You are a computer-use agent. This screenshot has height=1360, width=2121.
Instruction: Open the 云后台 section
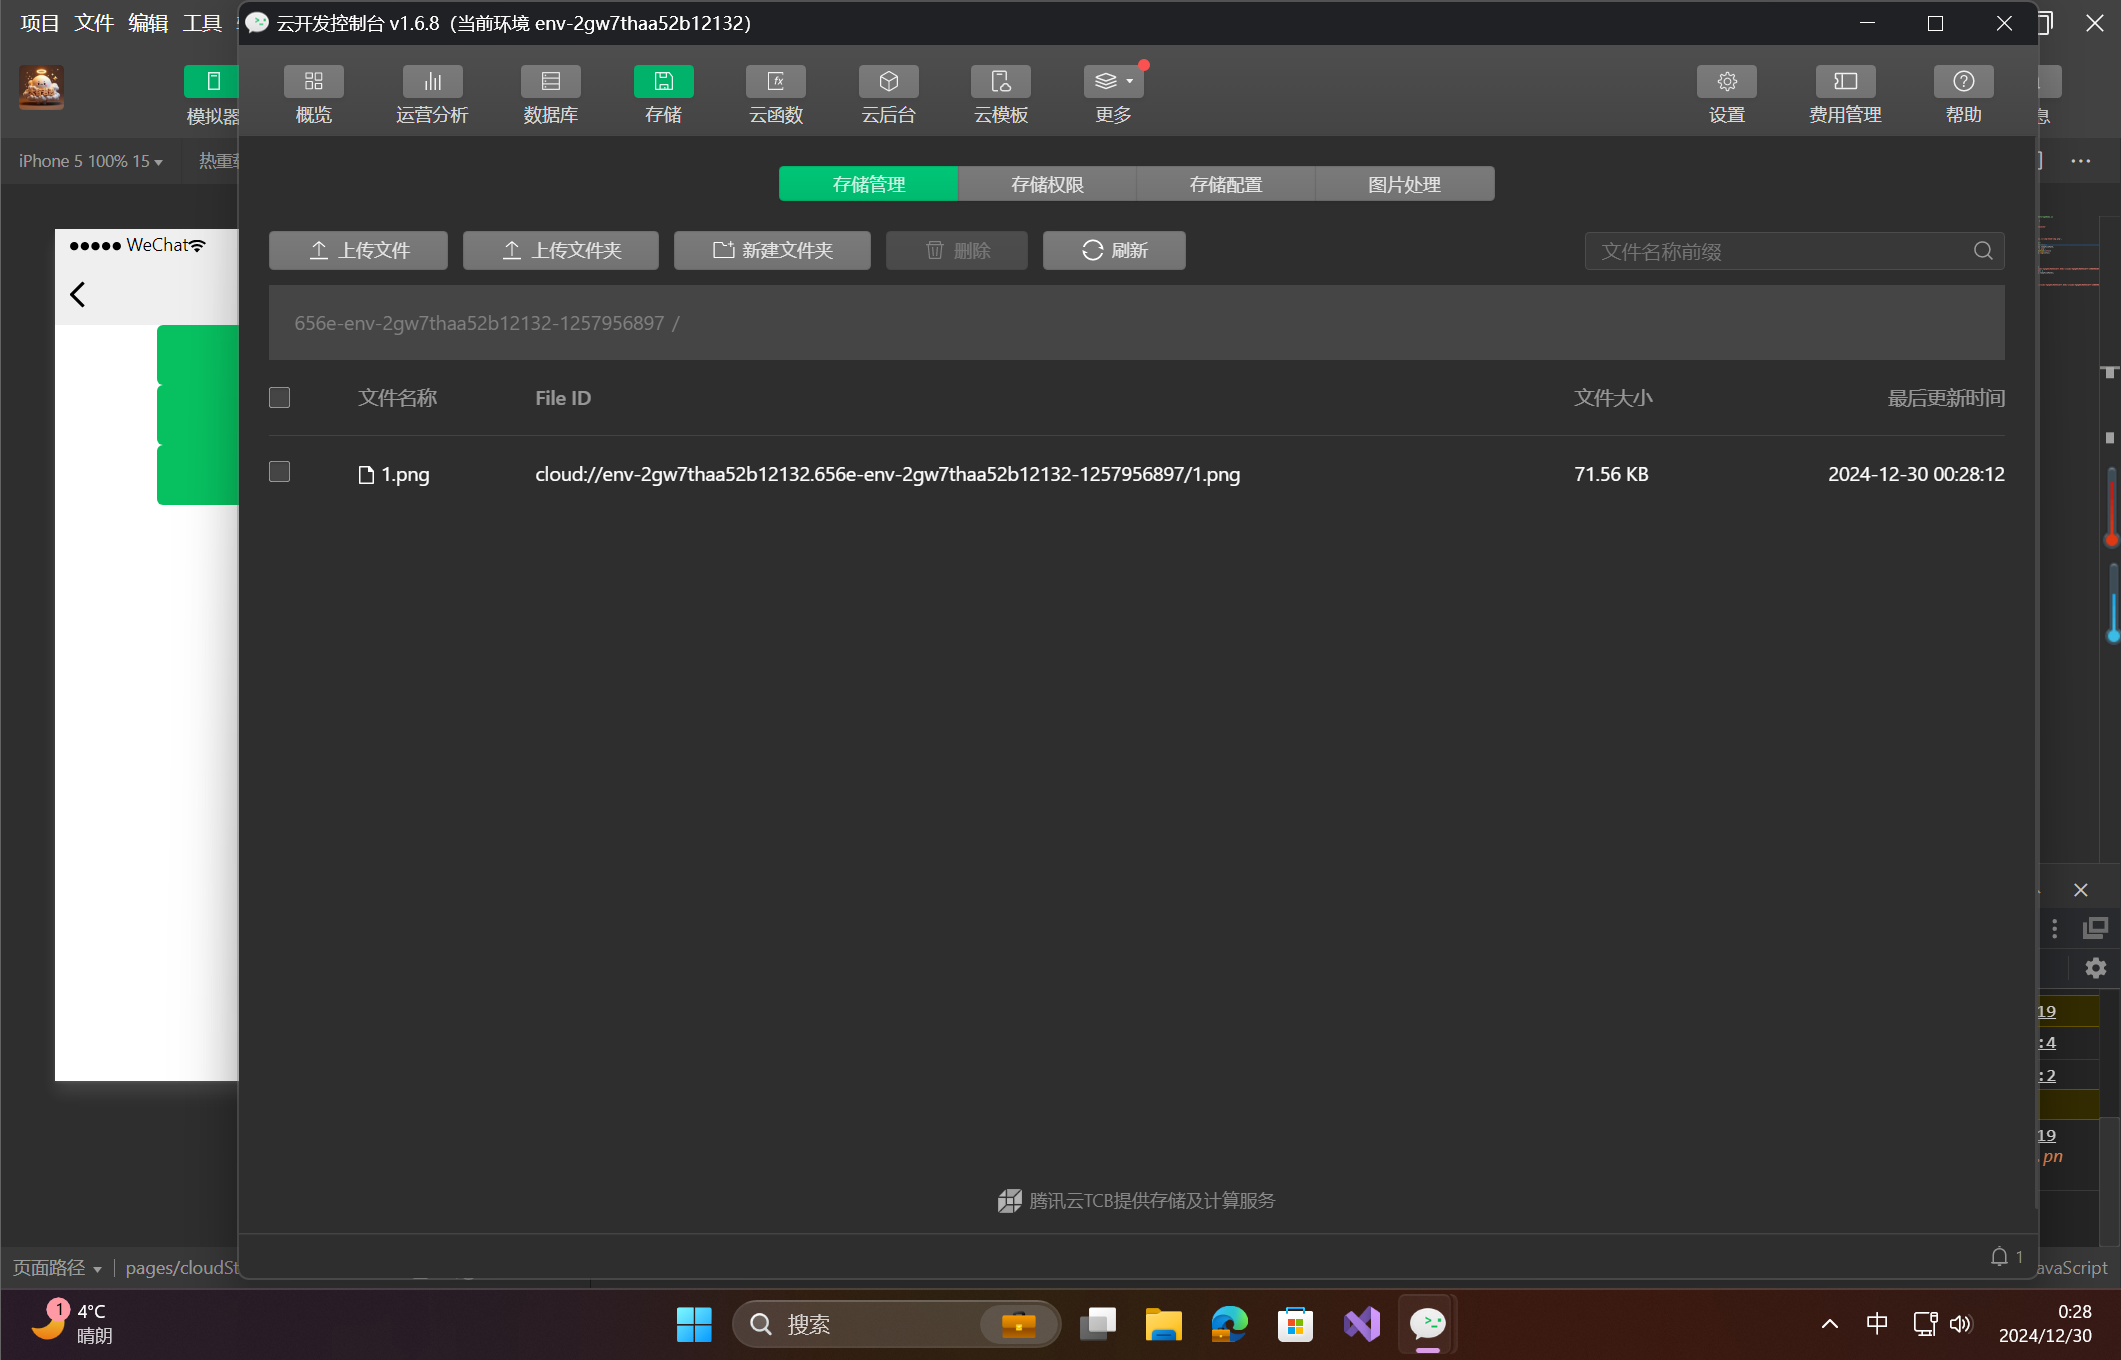coord(888,82)
